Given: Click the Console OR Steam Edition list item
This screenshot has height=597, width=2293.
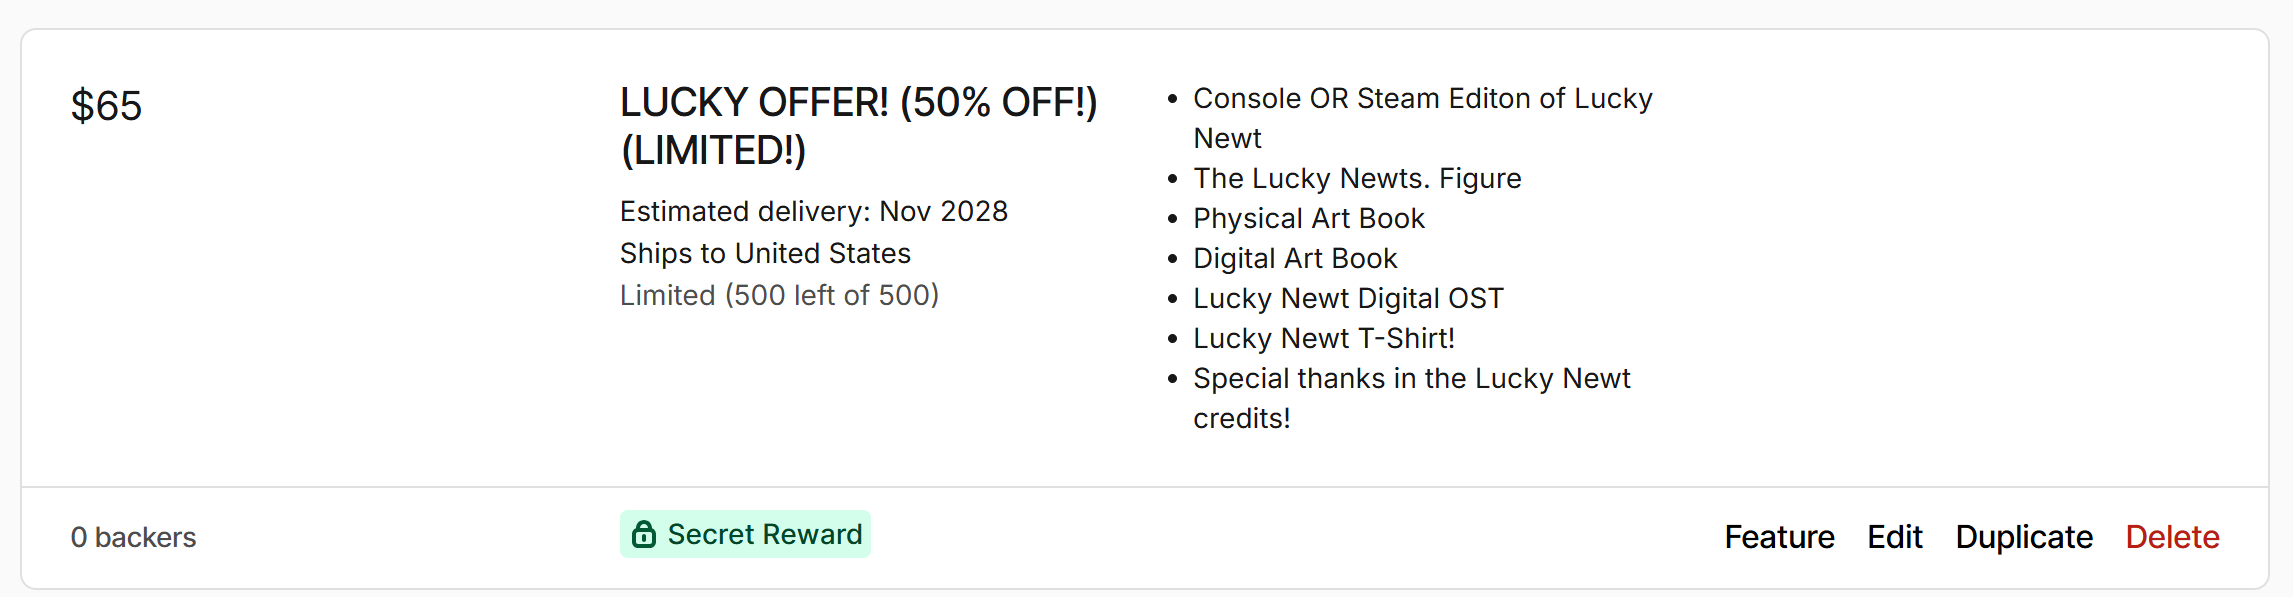Looking at the screenshot, I should click(1422, 99).
